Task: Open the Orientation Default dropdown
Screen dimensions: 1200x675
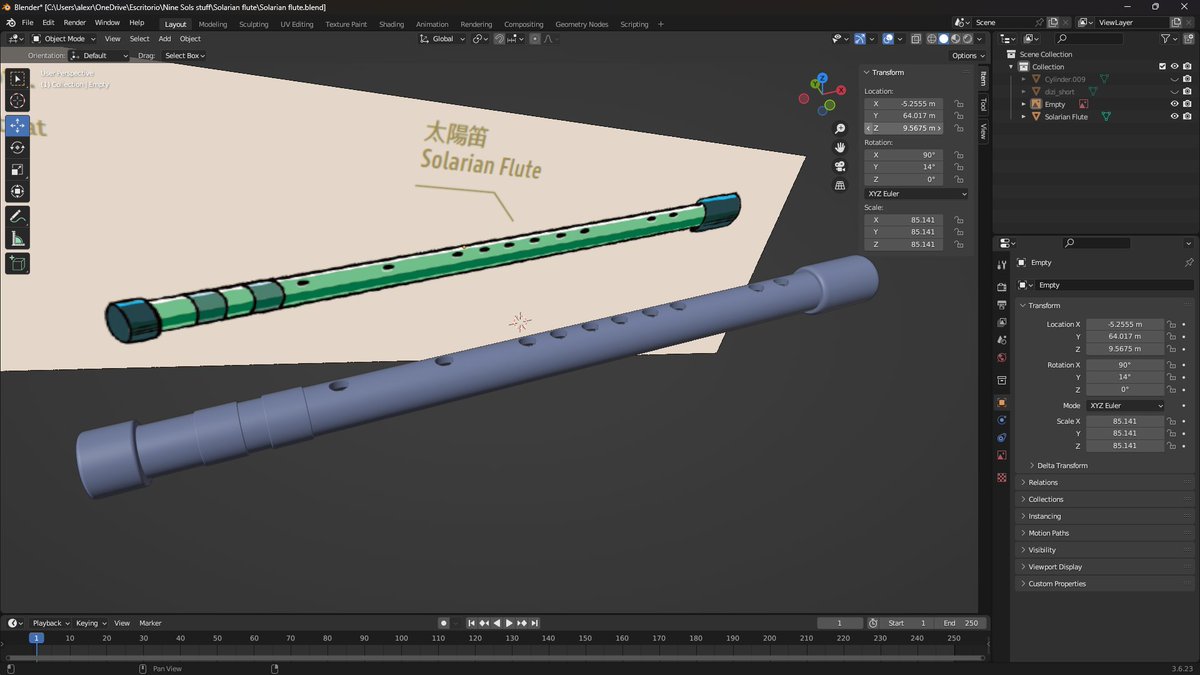Action: click(100, 56)
